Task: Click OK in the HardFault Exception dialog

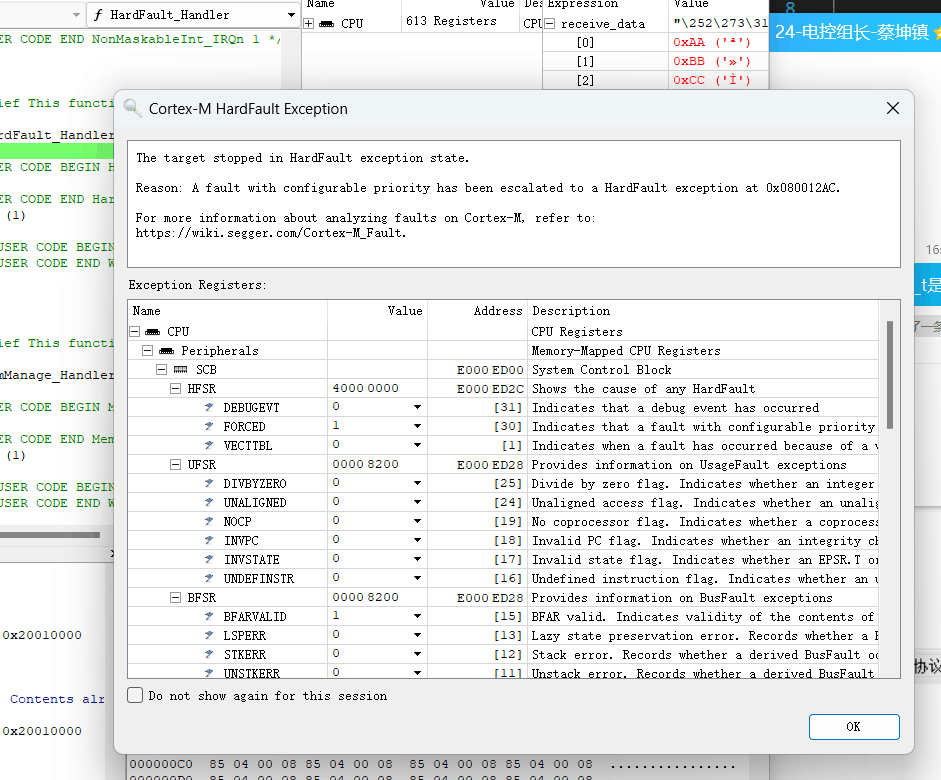Action: coord(853,727)
